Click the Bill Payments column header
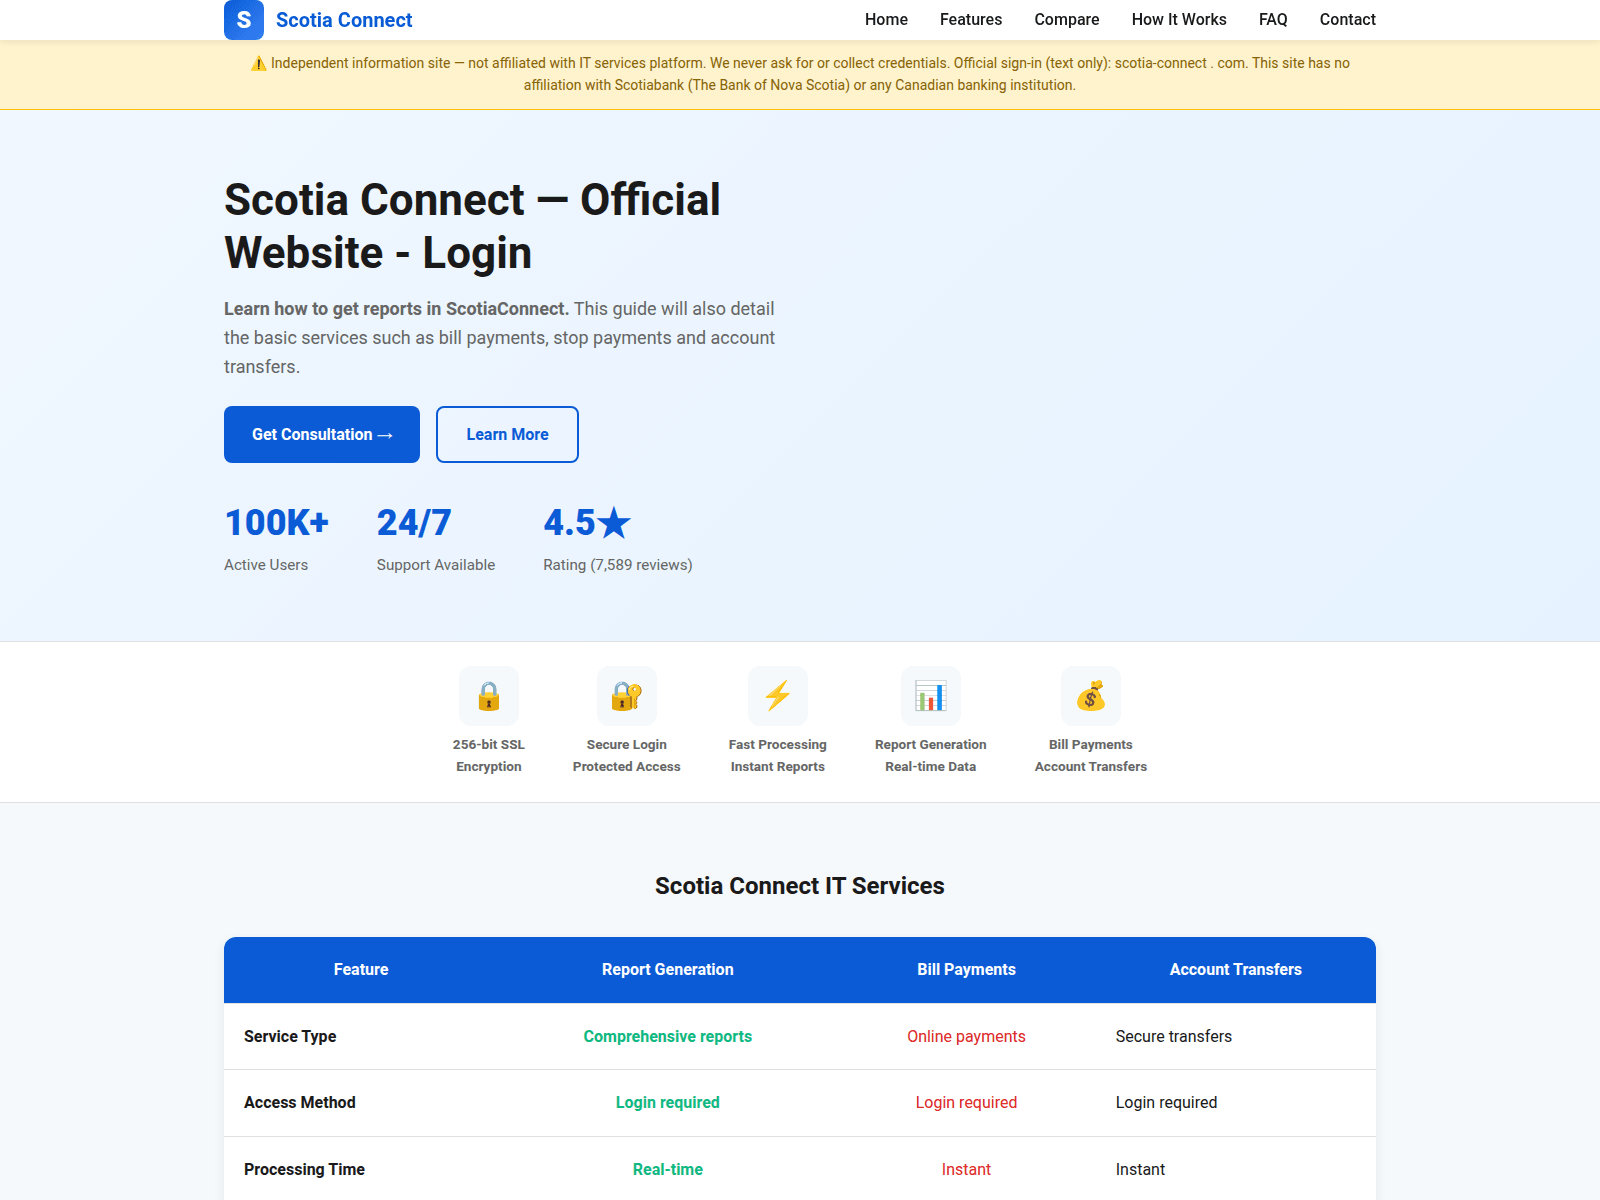1600x1200 pixels. tap(966, 969)
